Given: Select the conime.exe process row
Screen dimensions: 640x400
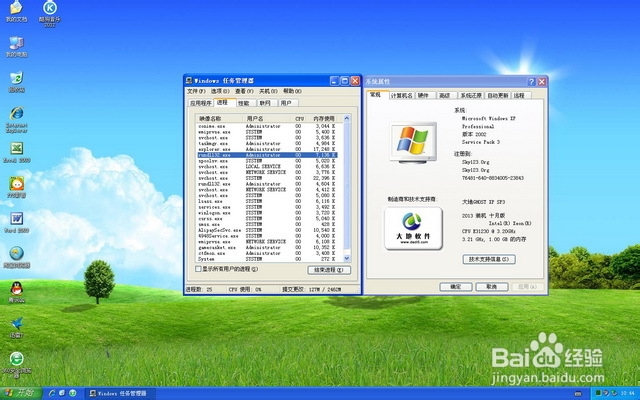Looking at the screenshot, I should [x=267, y=126].
